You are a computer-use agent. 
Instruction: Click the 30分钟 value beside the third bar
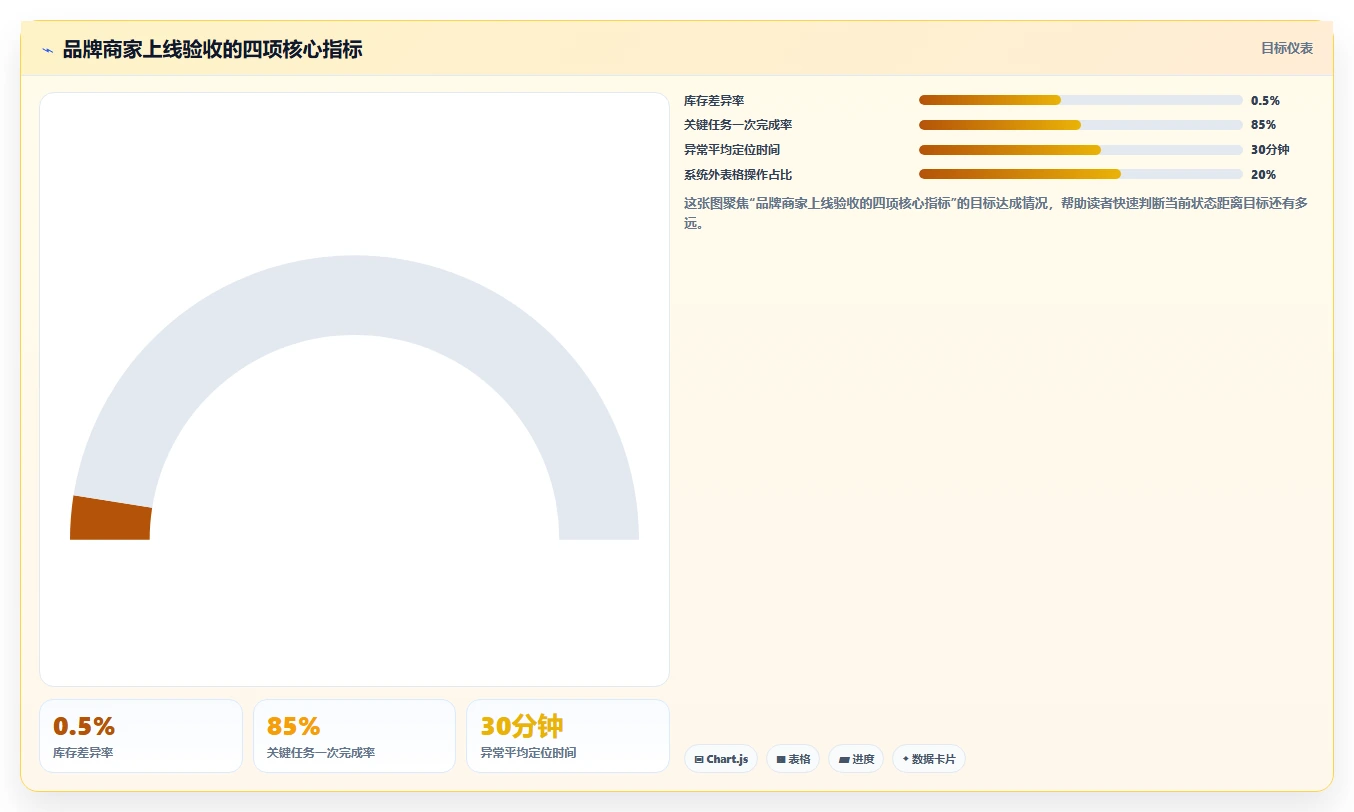1270,150
